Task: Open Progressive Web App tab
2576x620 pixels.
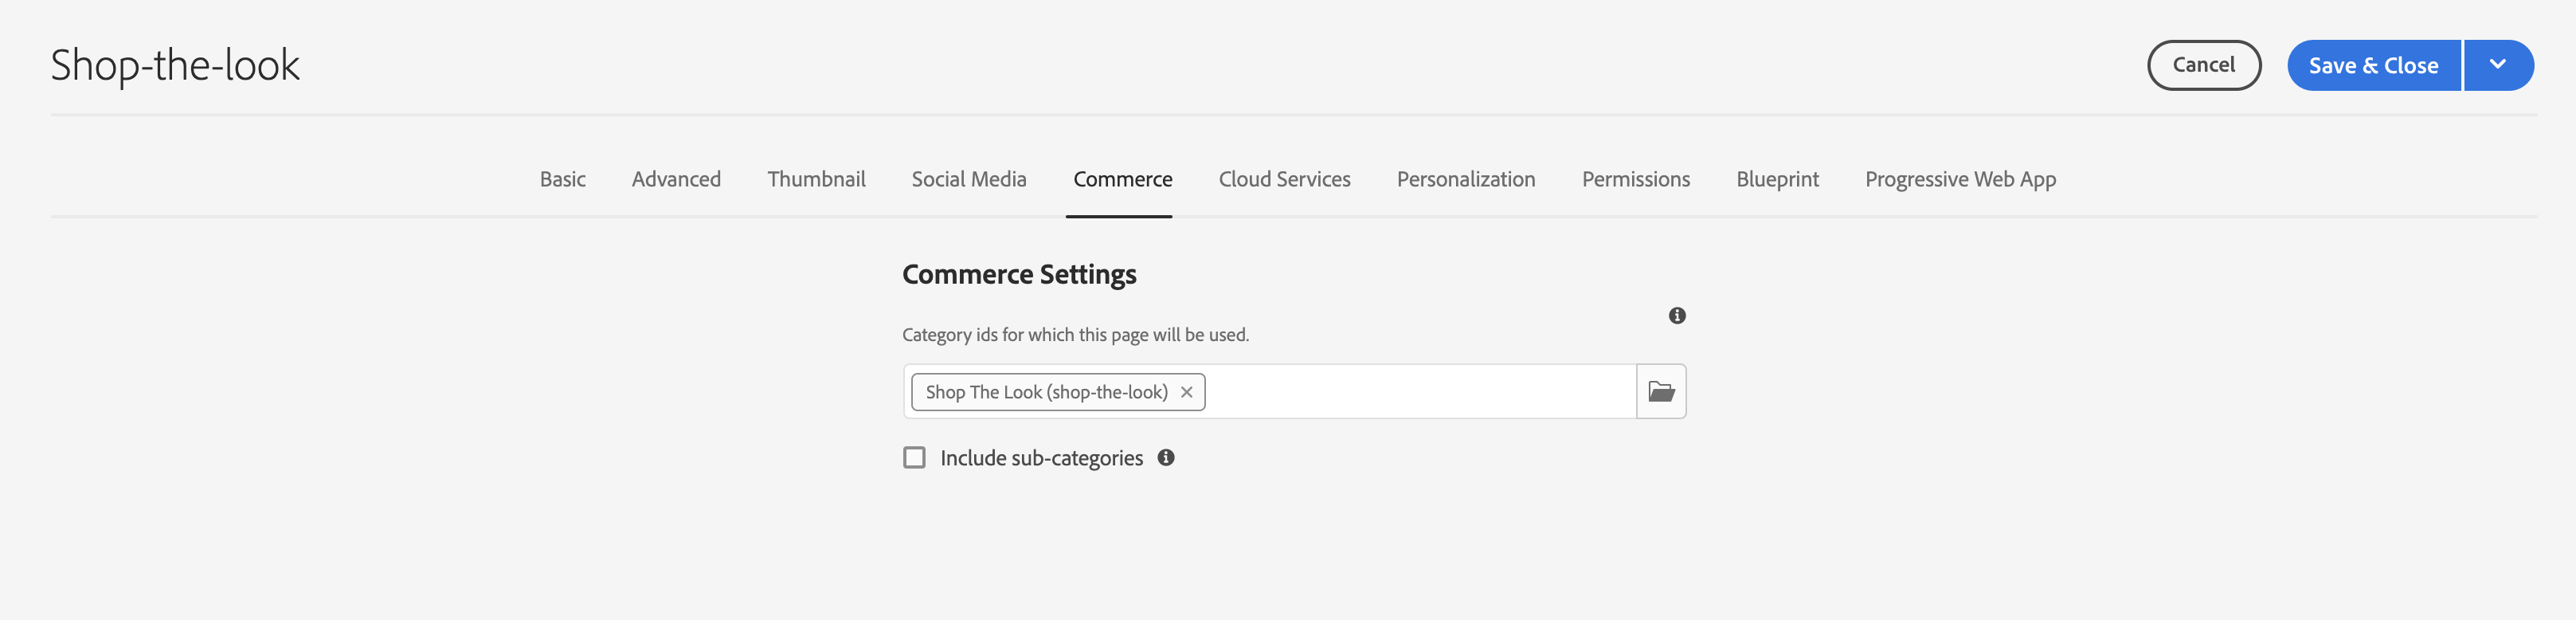Action: click(x=1960, y=179)
